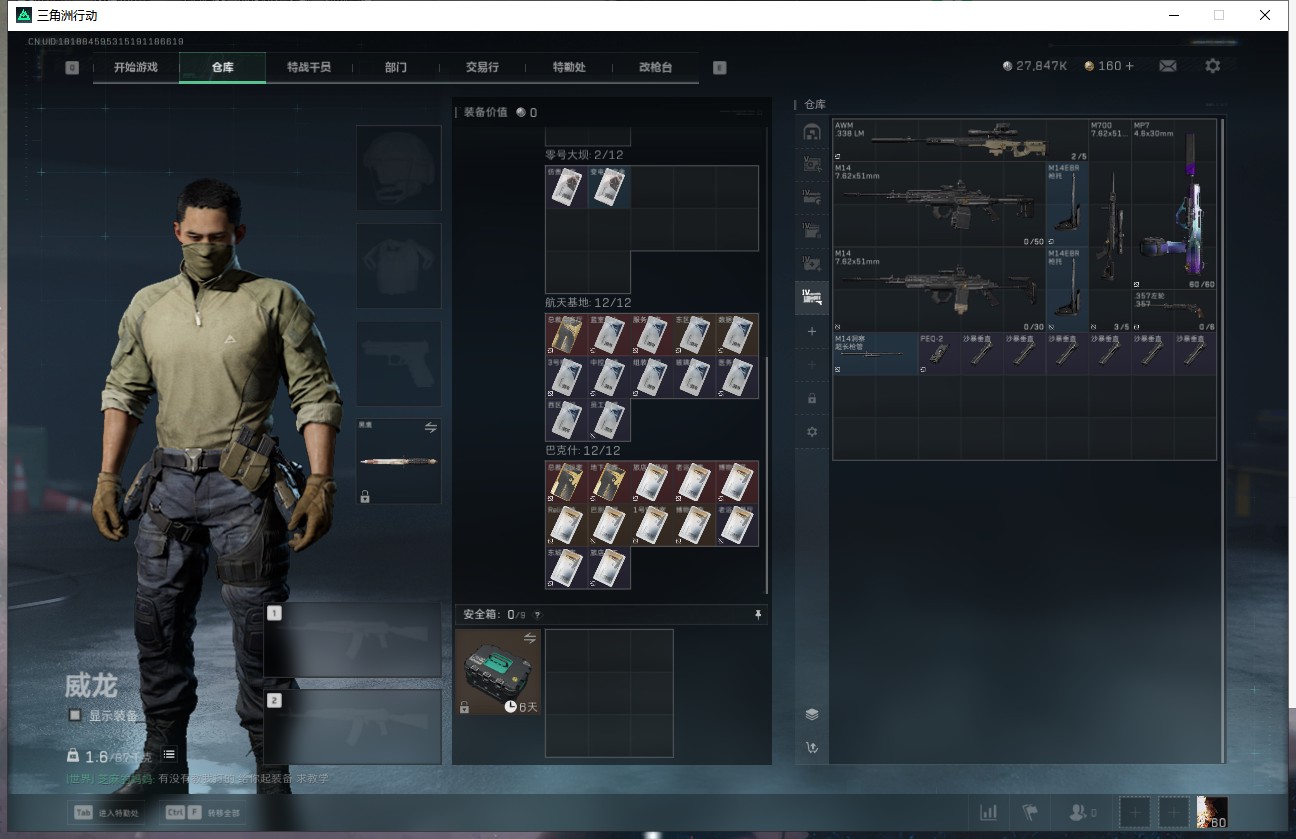
Task: Click the safe box container thumbnail
Action: (x=498, y=672)
